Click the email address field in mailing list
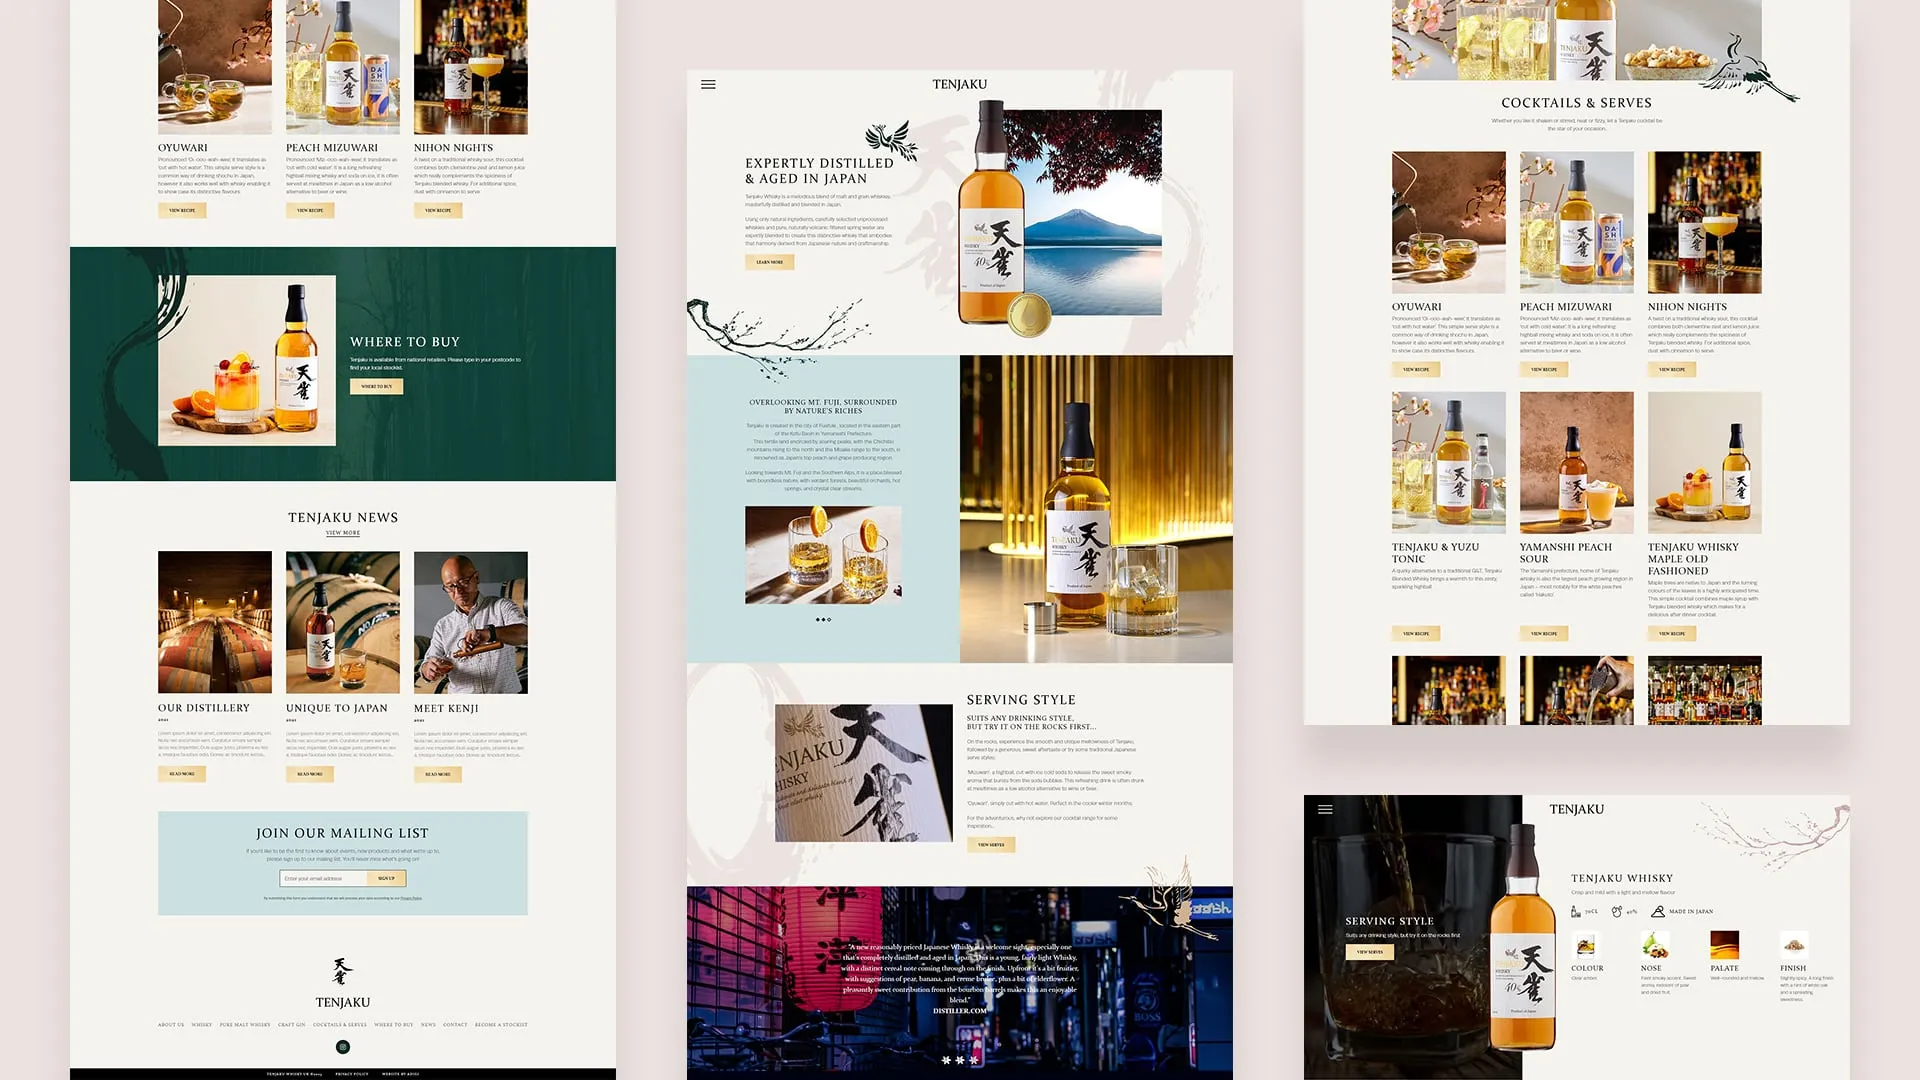This screenshot has width=1920, height=1080. click(324, 879)
